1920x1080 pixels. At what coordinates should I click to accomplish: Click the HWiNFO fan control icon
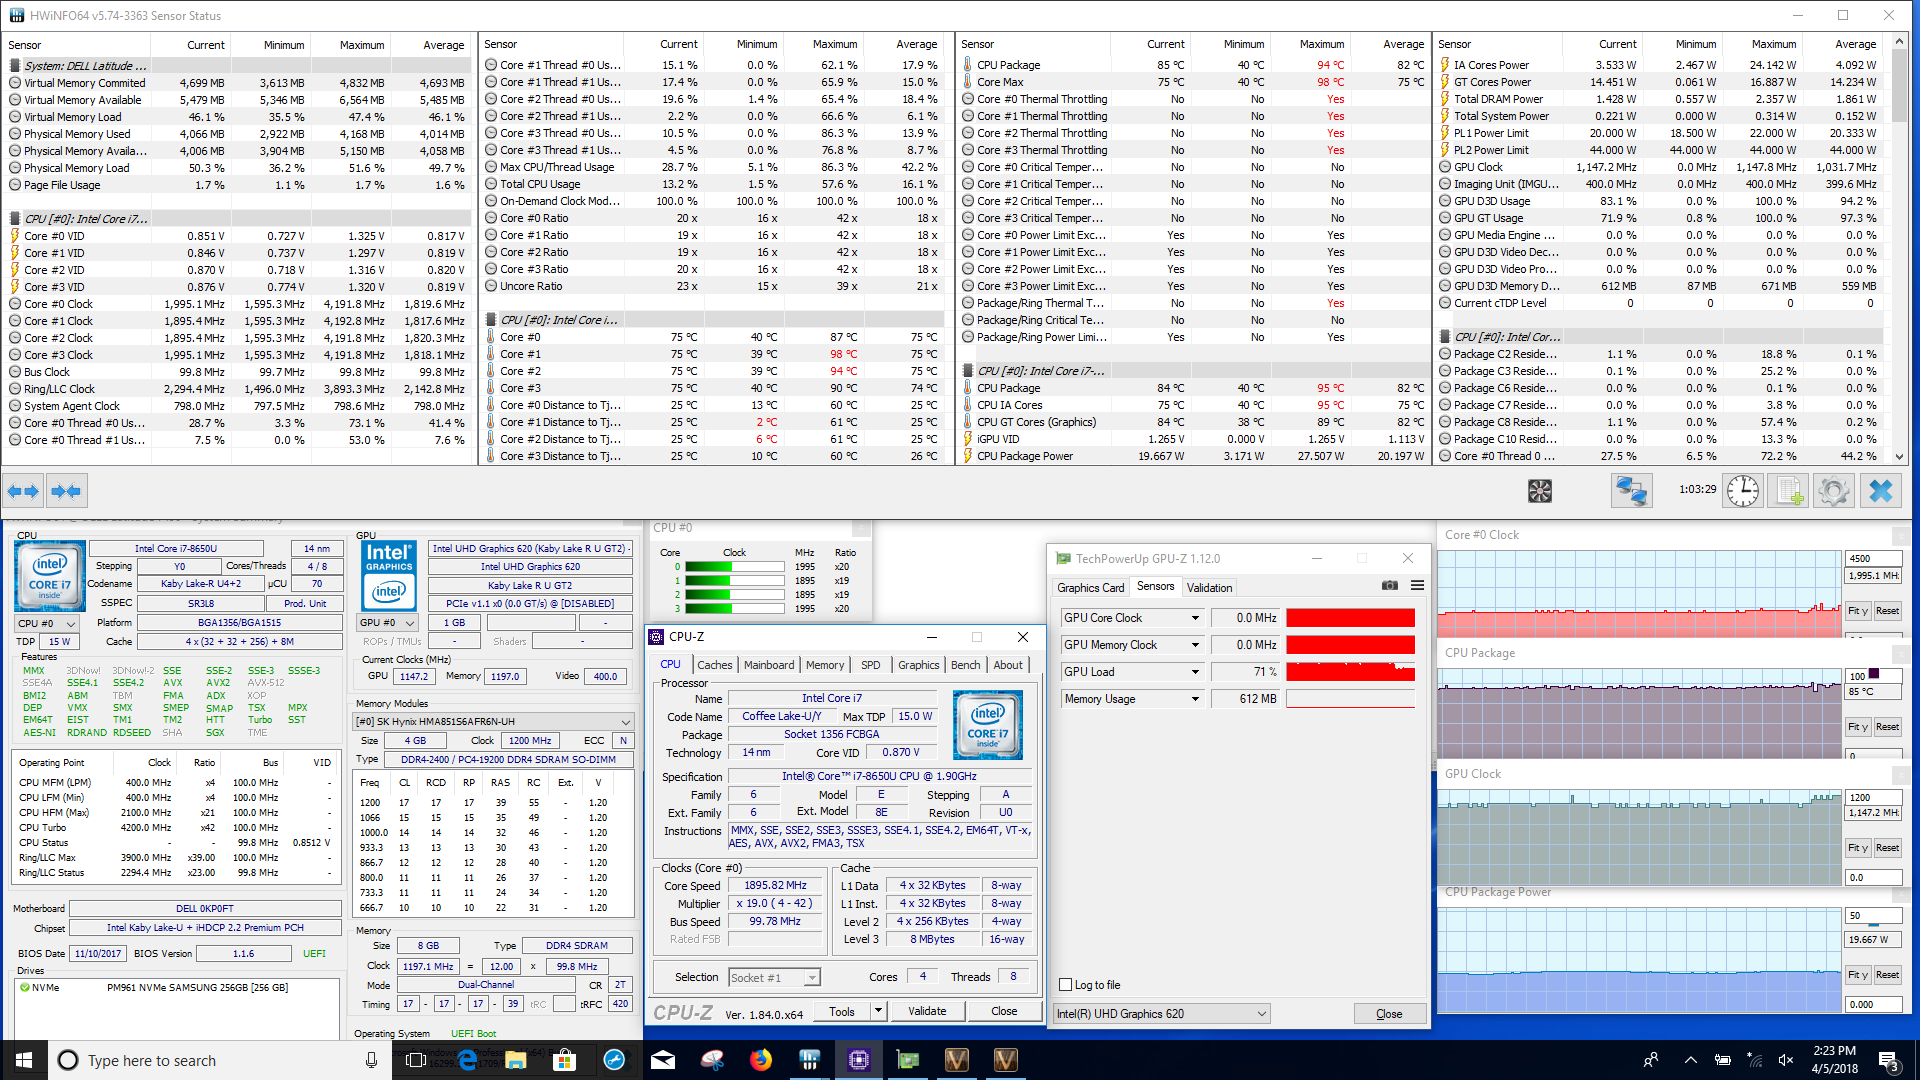[x=1540, y=491]
